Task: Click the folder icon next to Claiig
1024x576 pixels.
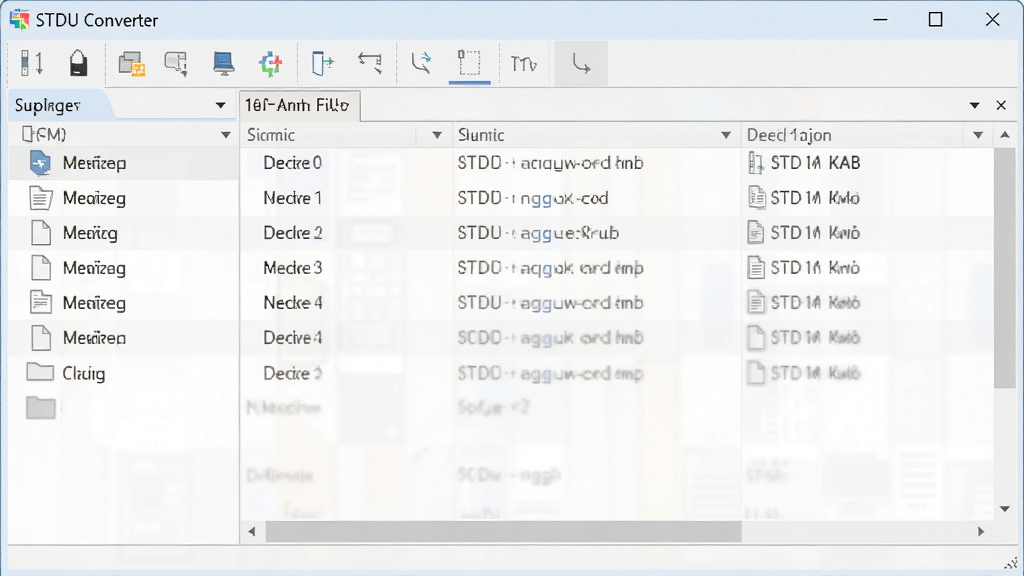Action: coord(40,372)
